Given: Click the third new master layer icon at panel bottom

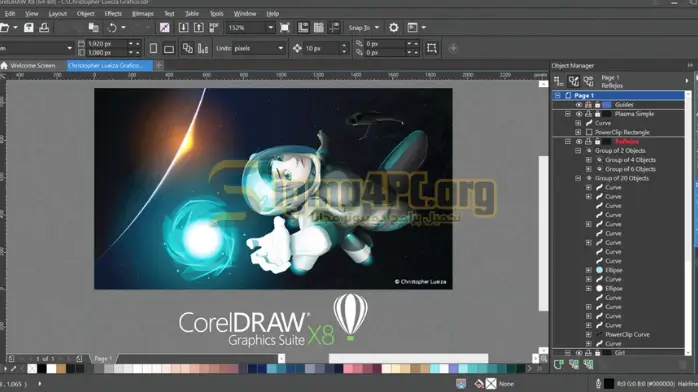Looking at the screenshot, I should coord(588,364).
